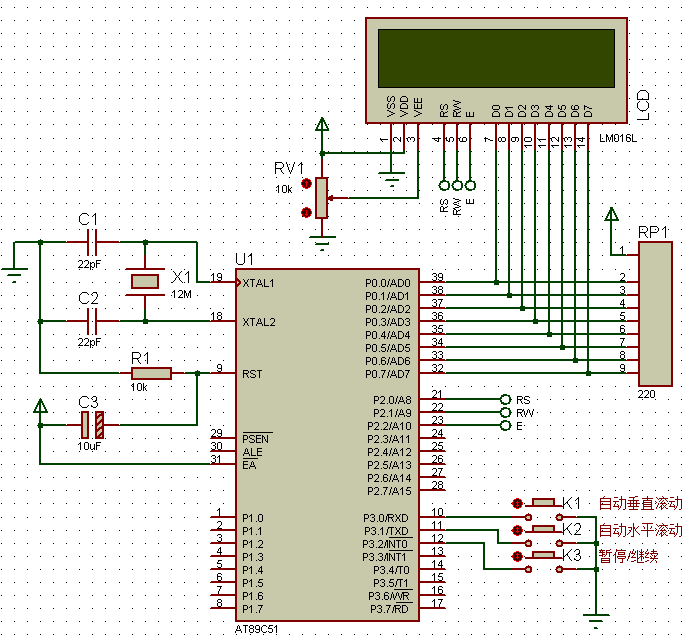Click the K3 push button symbol
This screenshot has height=638, width=685.
544,561
